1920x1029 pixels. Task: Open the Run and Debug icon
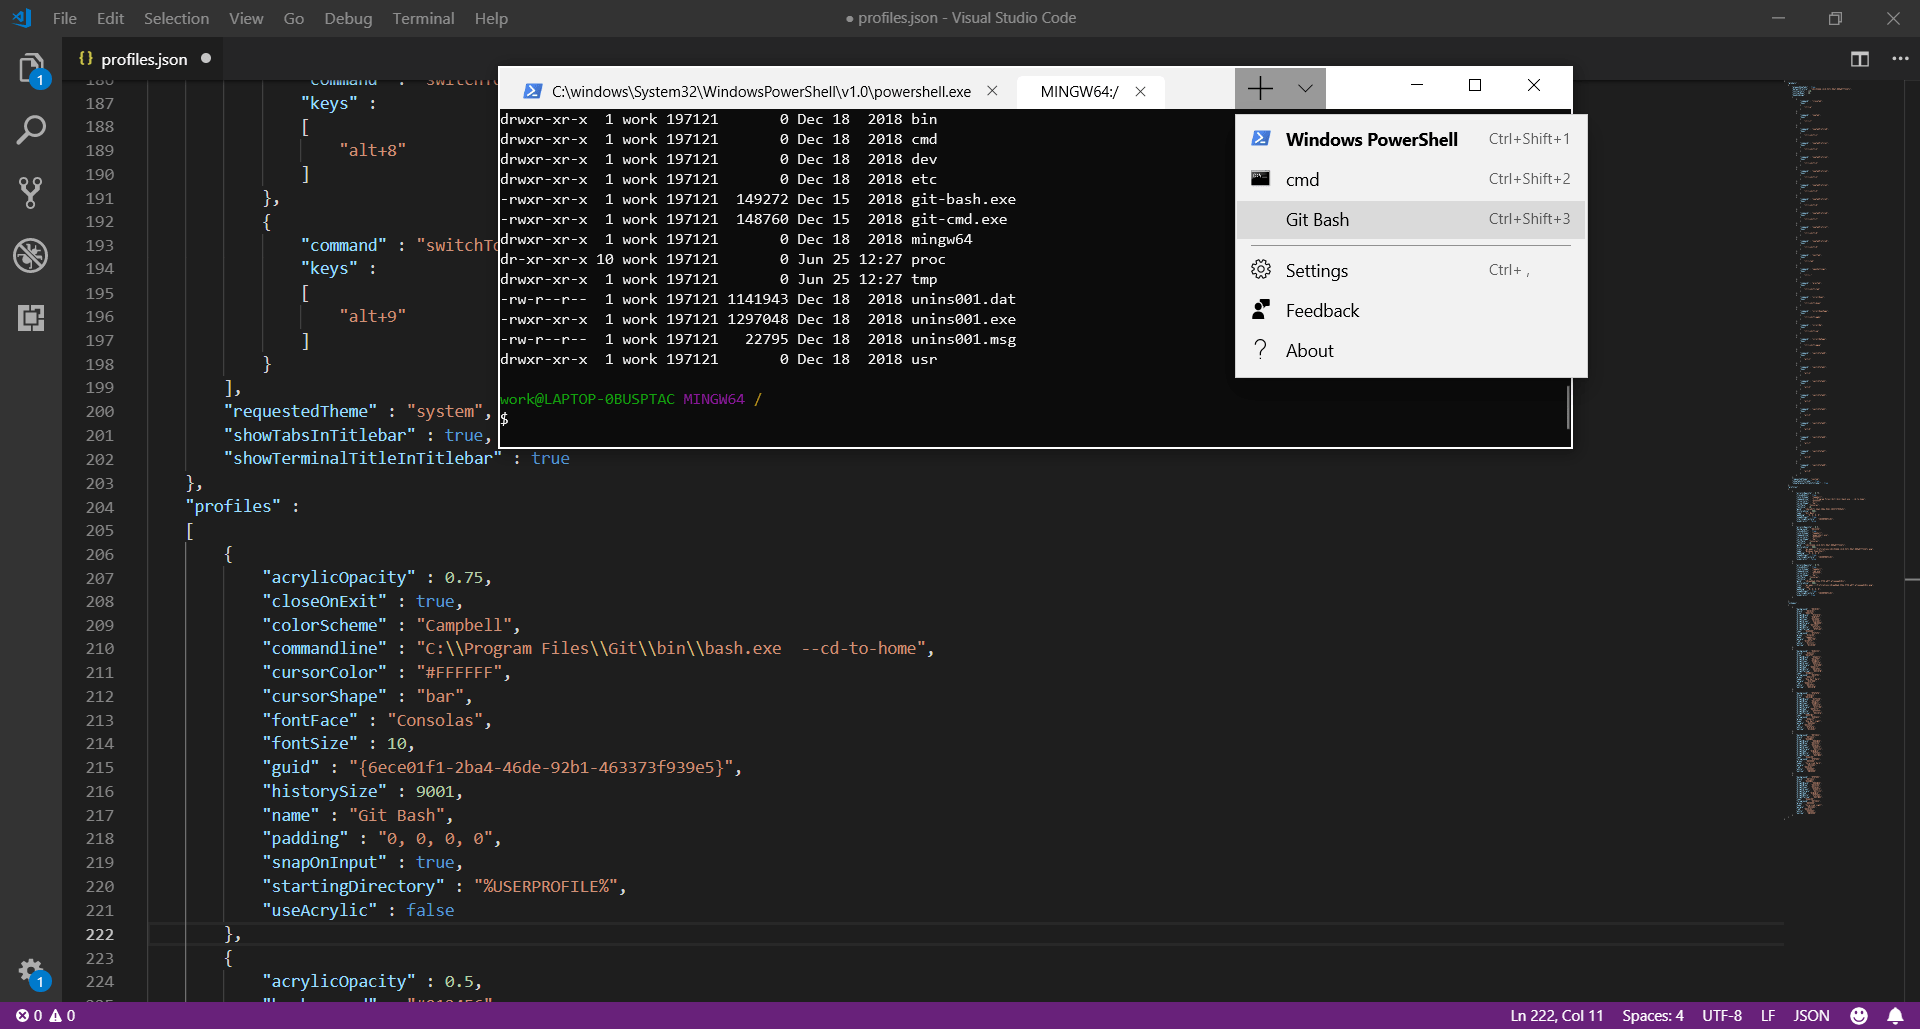pyautogui.click(x=31, y=255)
